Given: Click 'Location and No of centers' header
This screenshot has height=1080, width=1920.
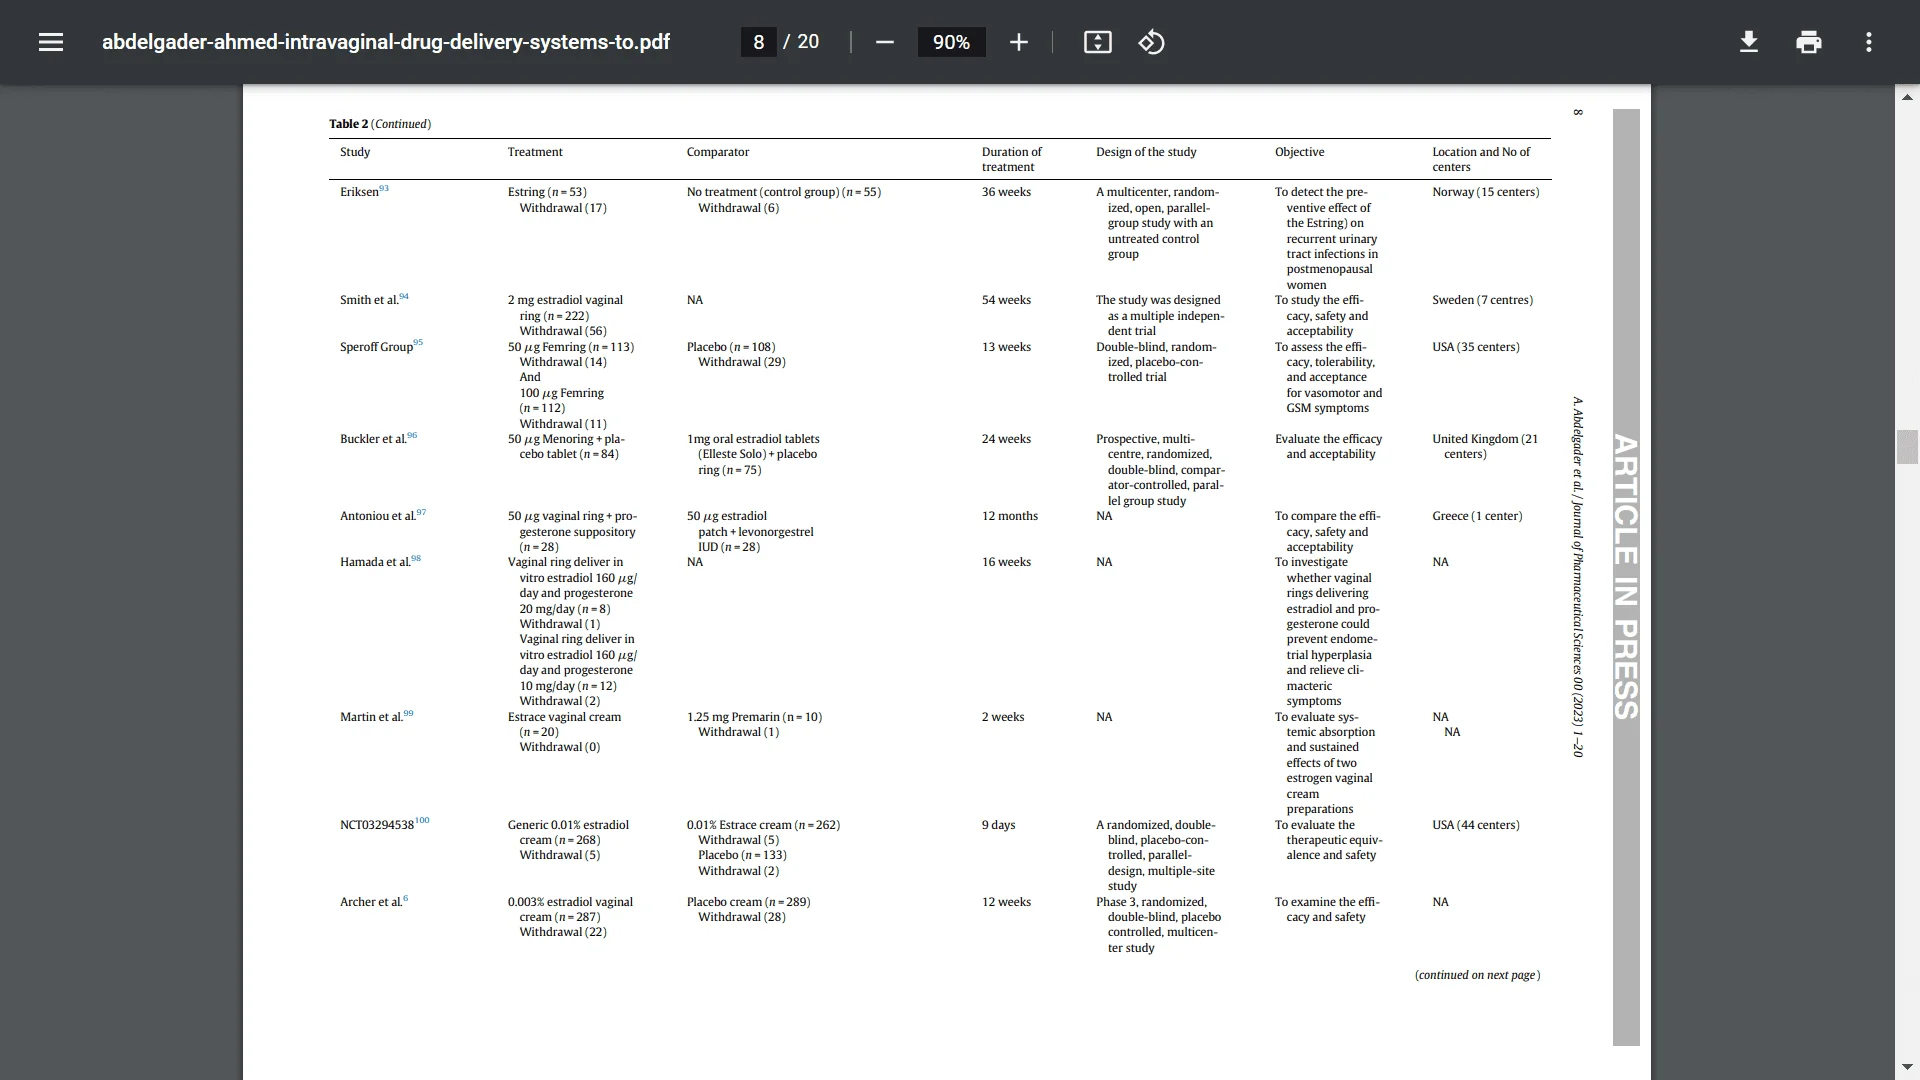Looking at the screenshot, I should 1481,159.
